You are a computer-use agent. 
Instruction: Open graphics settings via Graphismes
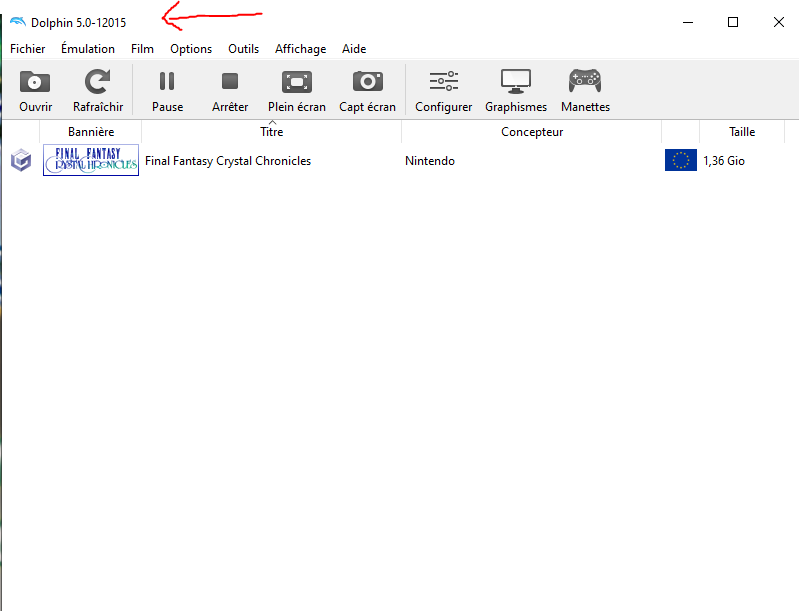(516, 91)
